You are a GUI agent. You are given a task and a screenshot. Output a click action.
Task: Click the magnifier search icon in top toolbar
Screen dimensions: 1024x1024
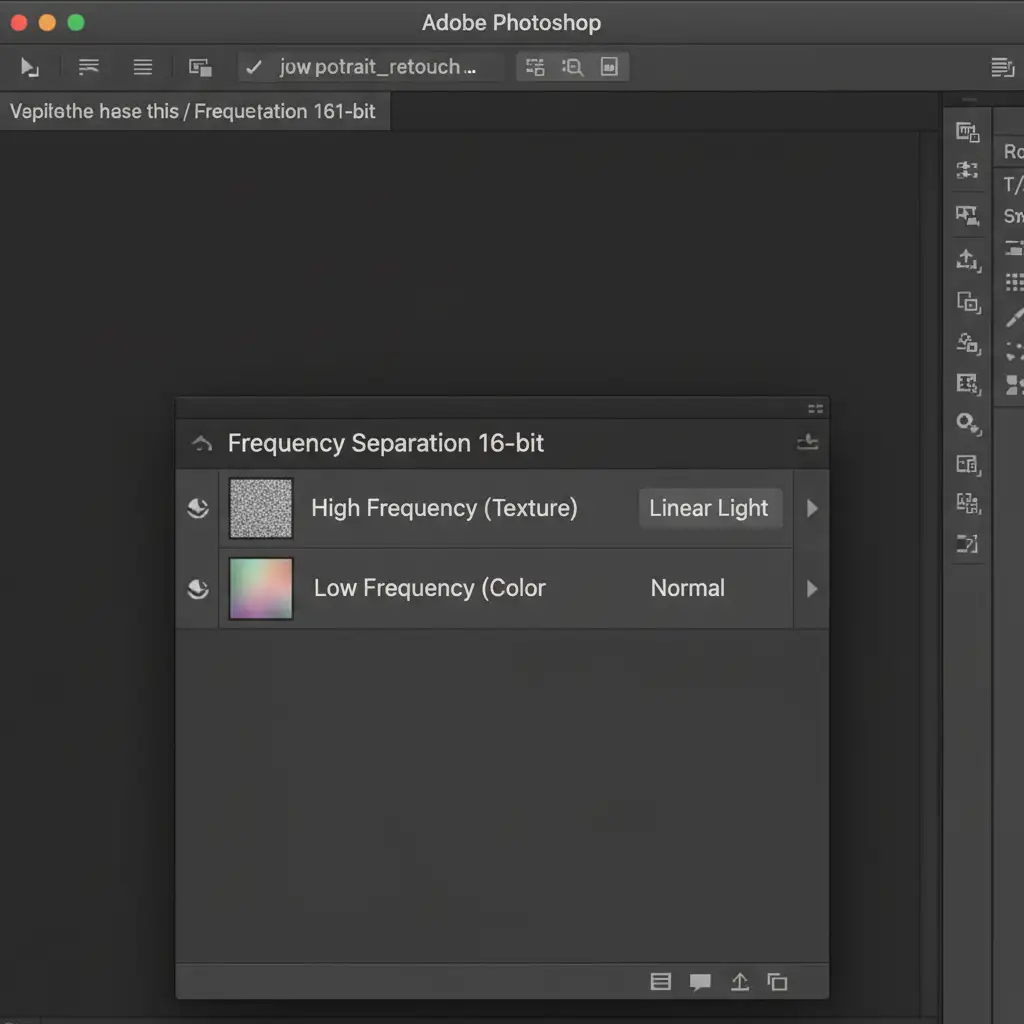[x=572, y=68]
